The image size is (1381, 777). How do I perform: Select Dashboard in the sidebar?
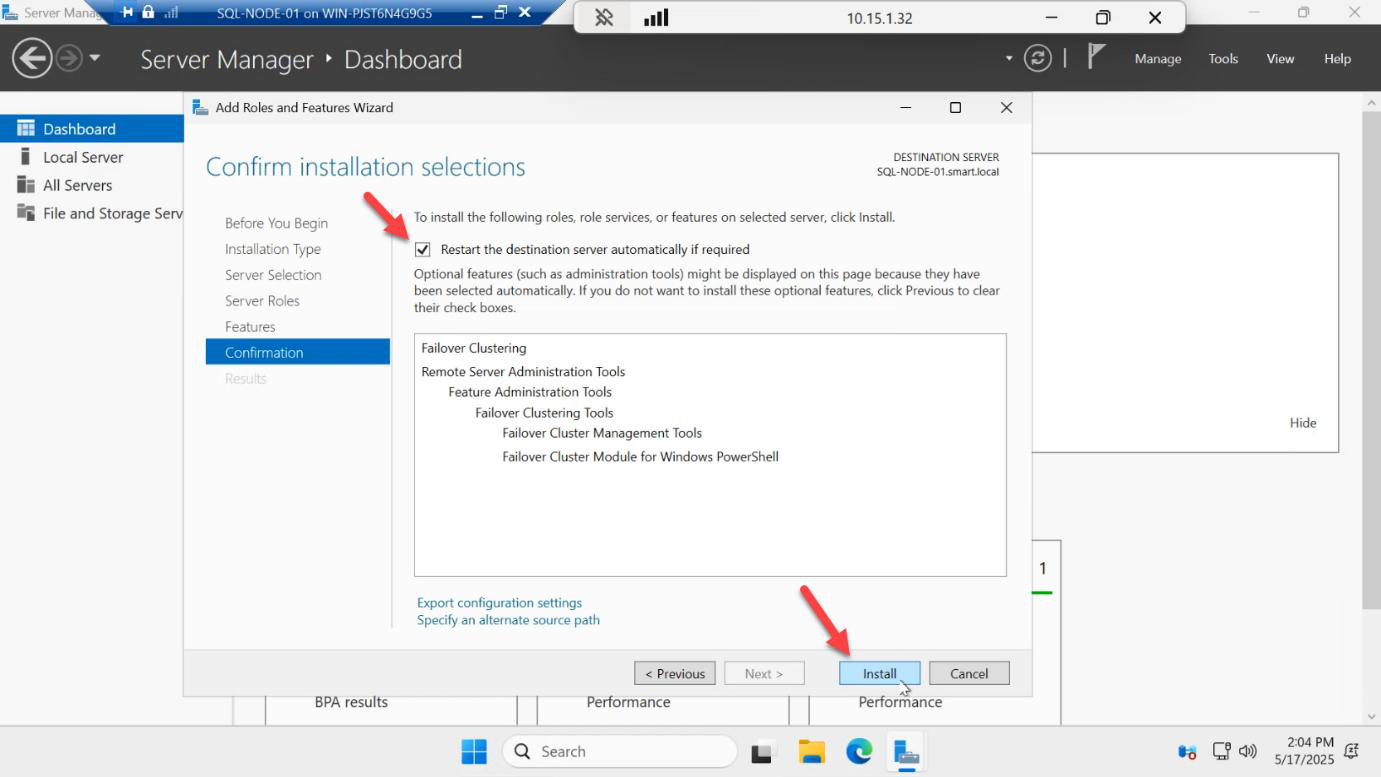click(92, 129)
